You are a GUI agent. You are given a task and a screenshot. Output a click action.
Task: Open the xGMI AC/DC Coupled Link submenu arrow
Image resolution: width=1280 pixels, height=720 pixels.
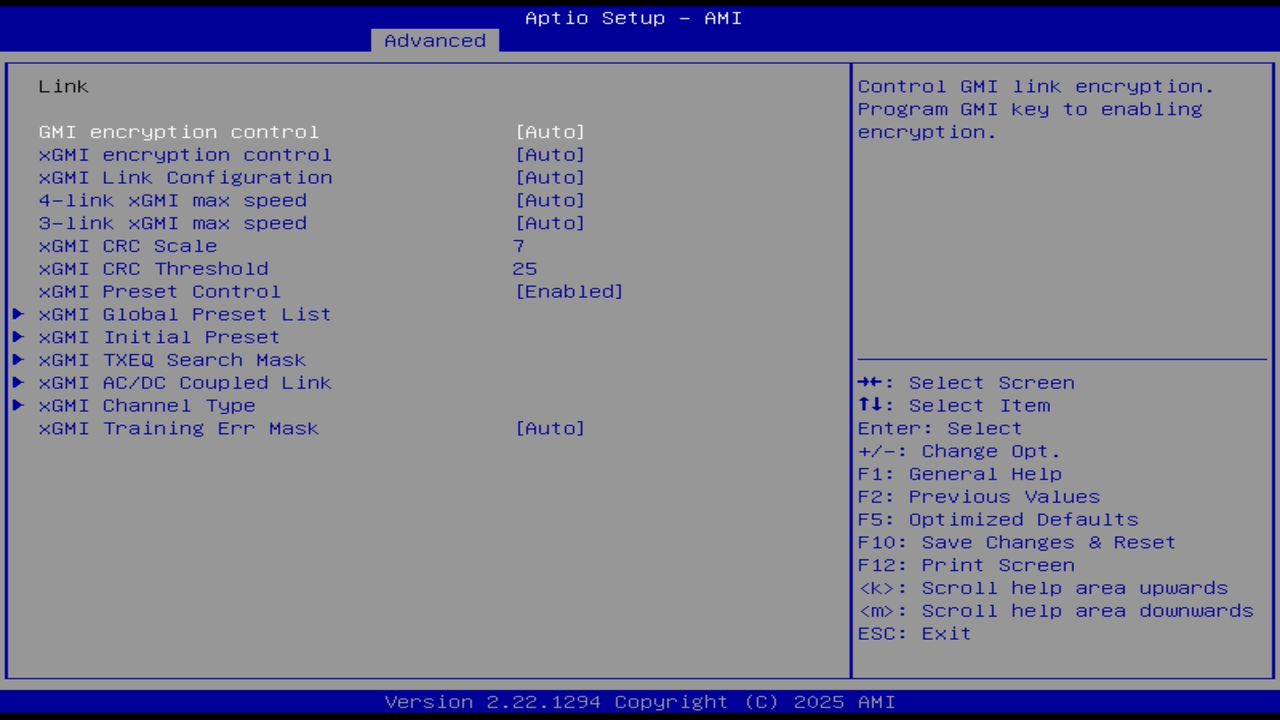(18, 382)
